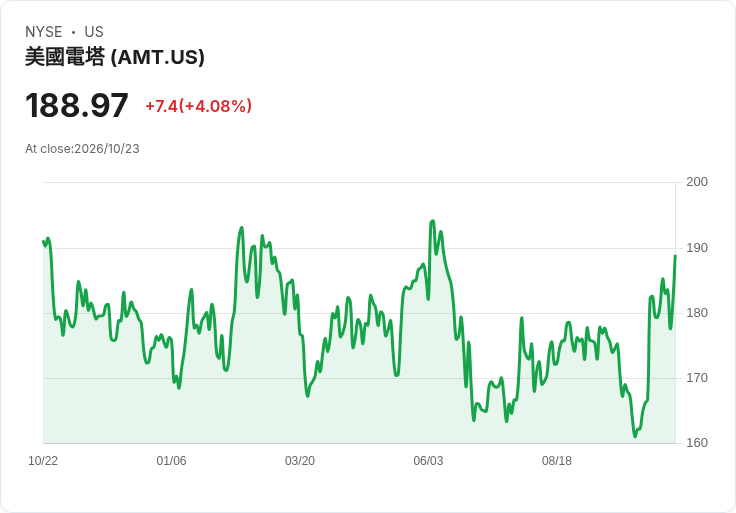
Task: Click the line's starting point at 10/22
Action: coord(43,241)
